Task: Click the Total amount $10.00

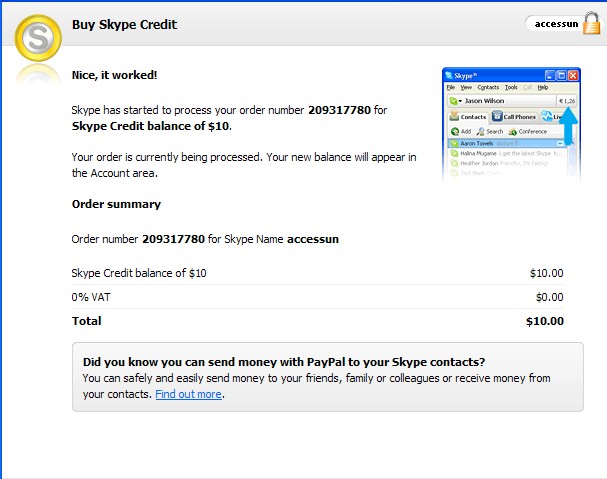Action: point(545,321)
